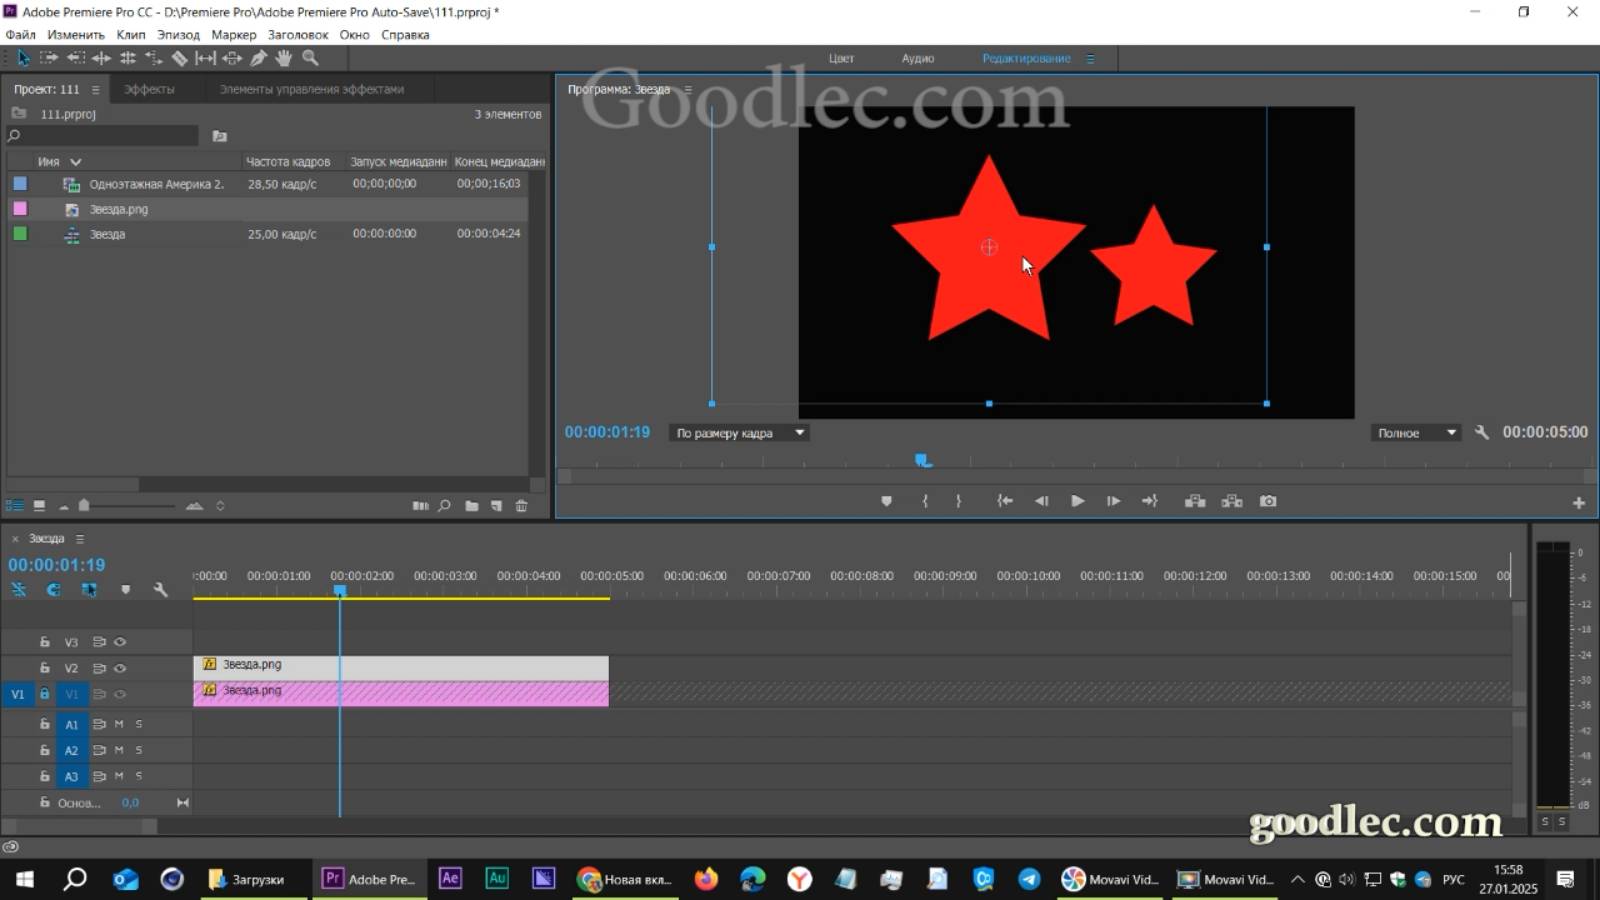Mute audio track A1
The height and width of the screenshot is (900, 1600).
(117, 723)
